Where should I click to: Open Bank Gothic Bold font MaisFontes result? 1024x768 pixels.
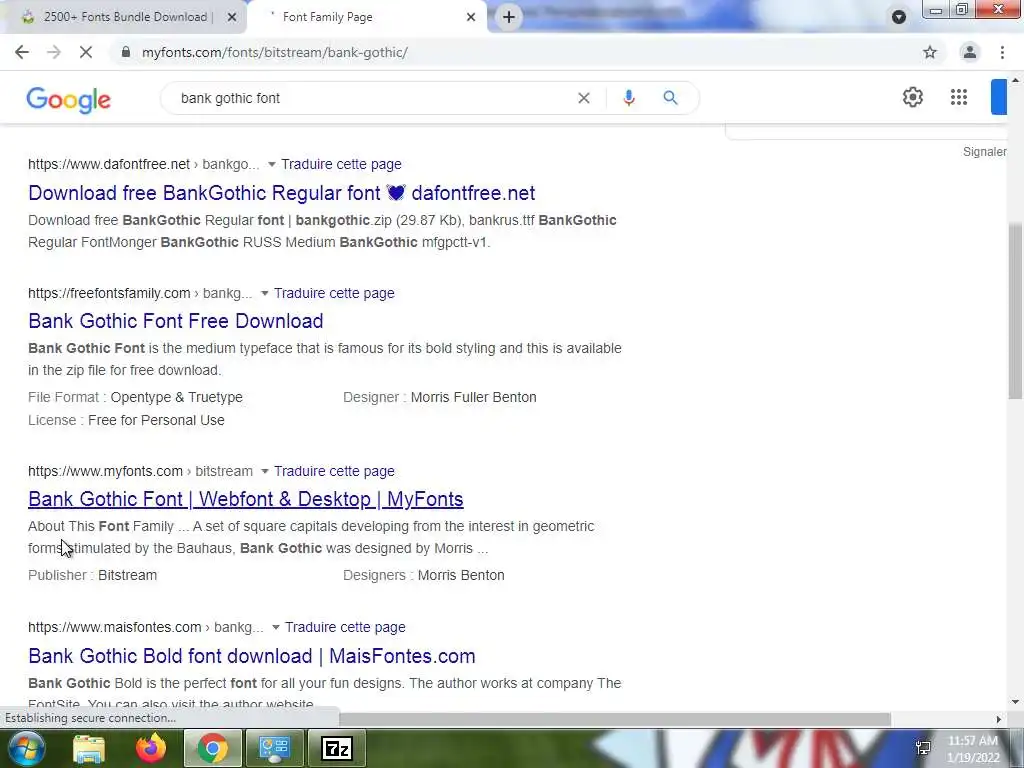tap(251, 656)
